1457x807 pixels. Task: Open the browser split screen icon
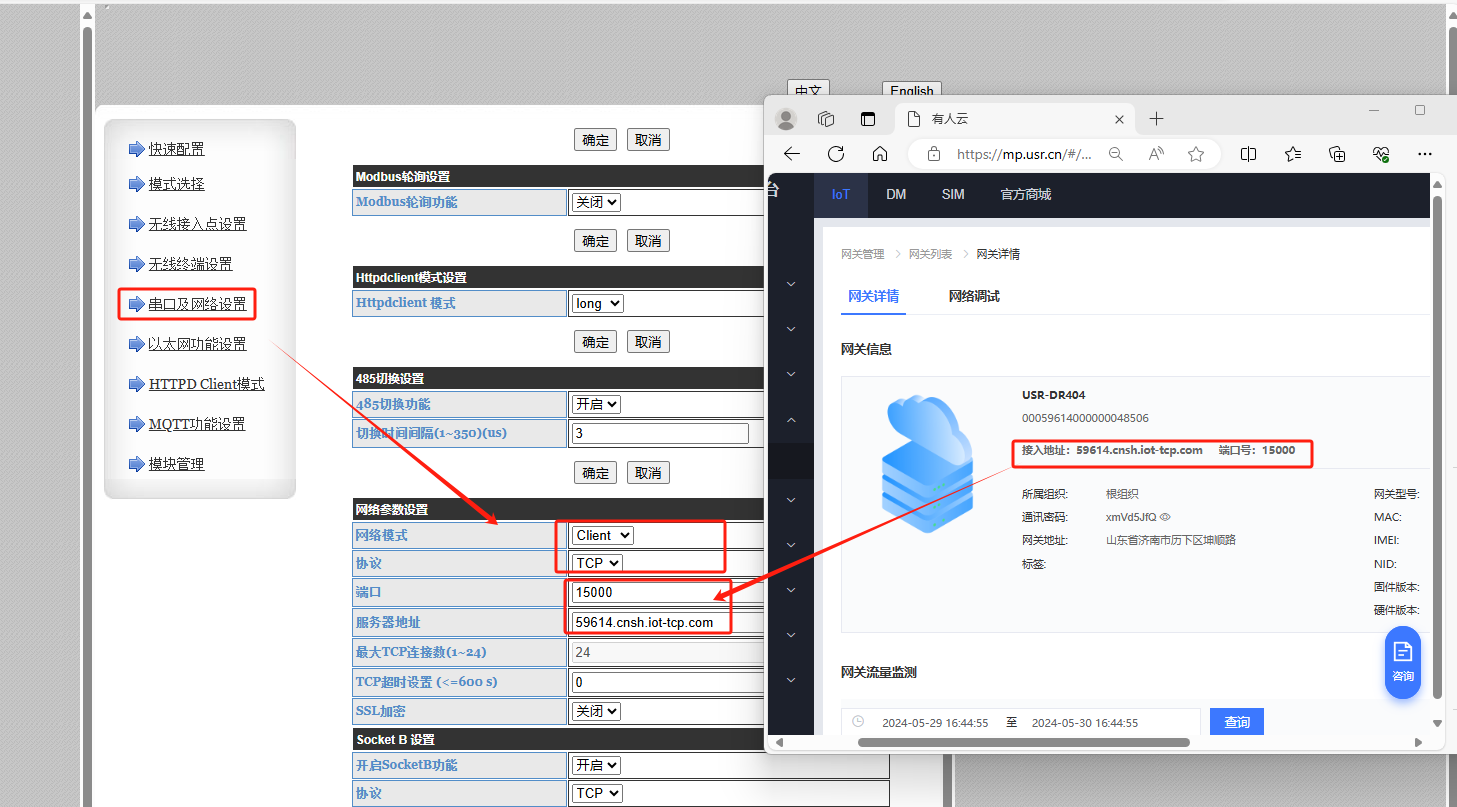point(1248,154)
